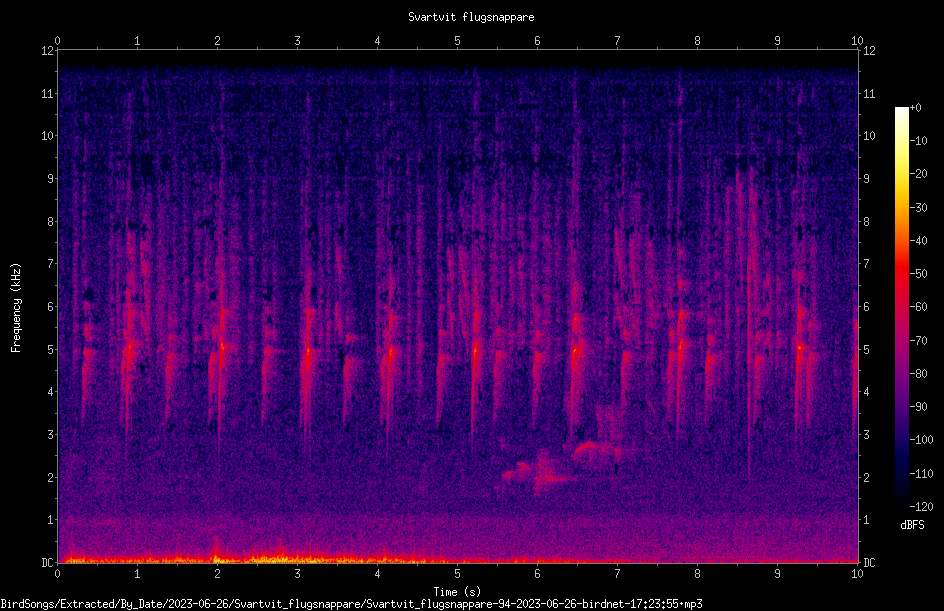Click '3' on the top time axis
Image resolution: width=944 pixels, height=611 pixels.
click(x=297, y=41)
